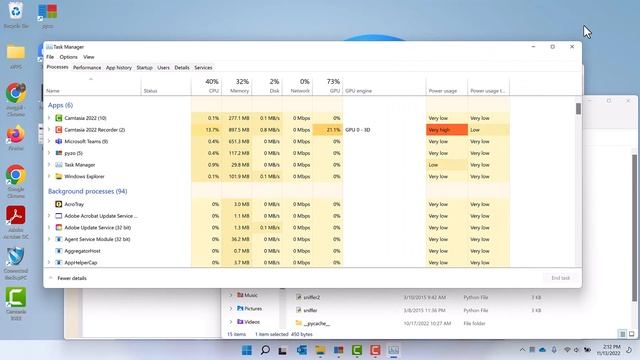Select the Camtasia 2022 process icon
Viewport: 640px width, 360px height.
[58, 118]
